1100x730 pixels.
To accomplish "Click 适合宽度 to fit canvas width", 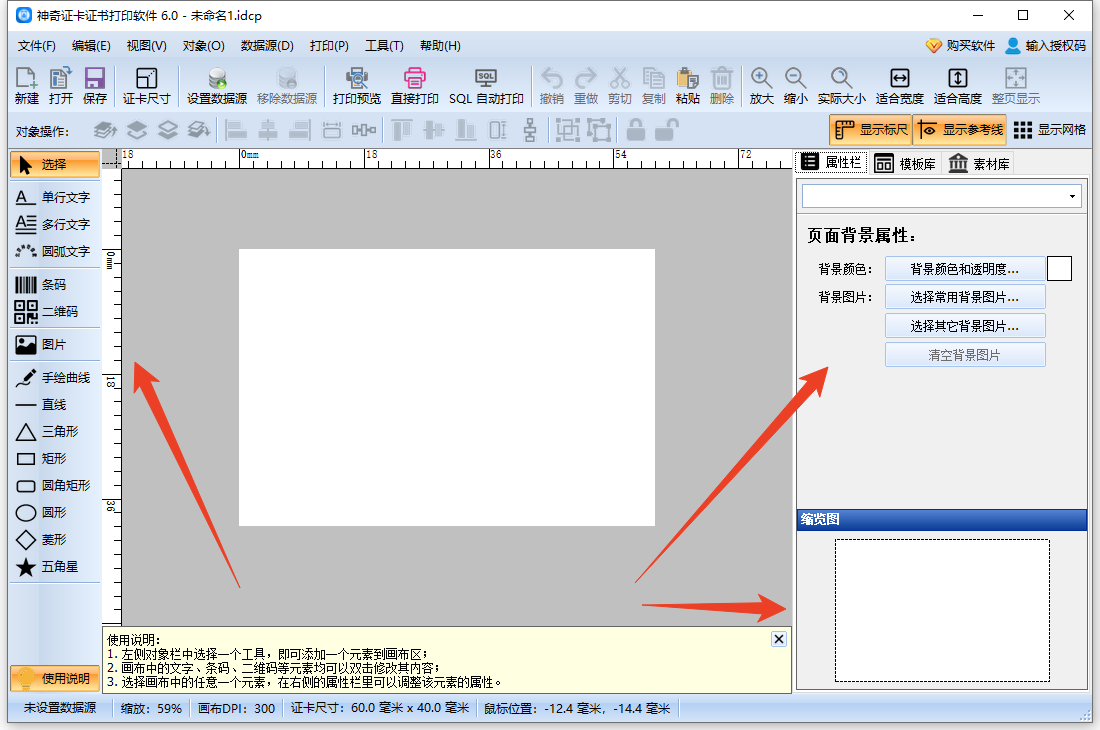I will coord(899,84).
